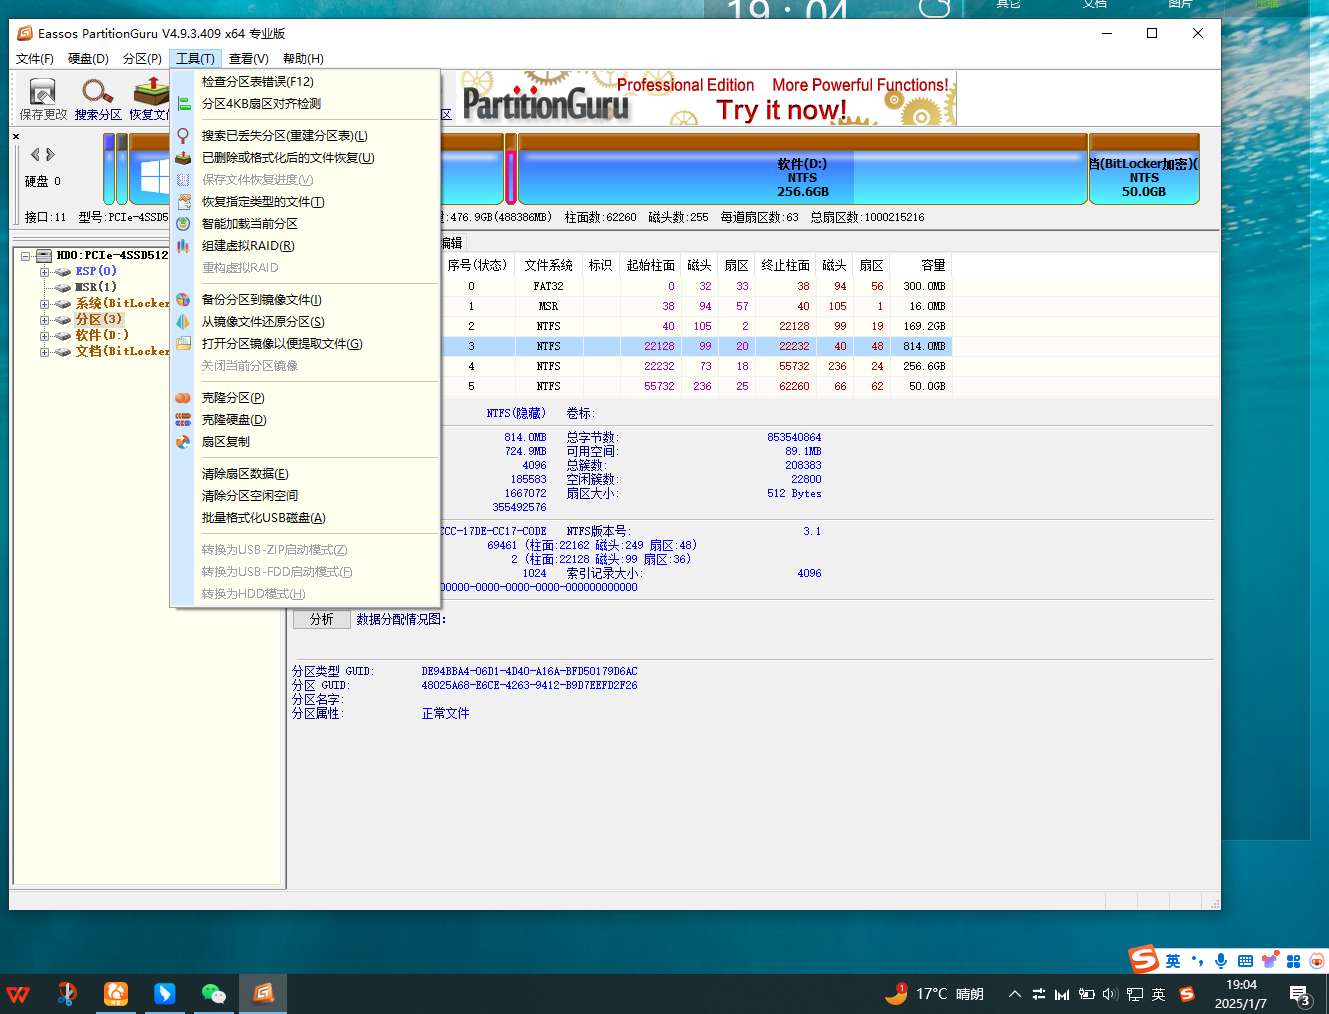This screenshot has width=1329, height=1014.
Task: Click the Save Changes (保存更改) toolbar icon
Action: coord(42,92)
